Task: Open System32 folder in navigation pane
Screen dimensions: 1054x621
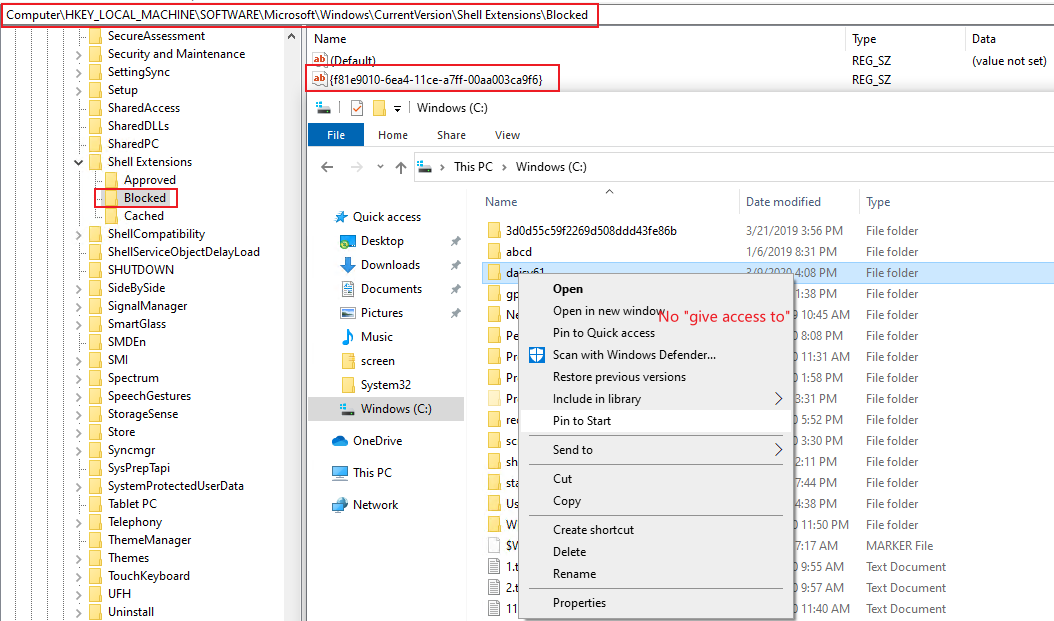Action: click(385, 385)
